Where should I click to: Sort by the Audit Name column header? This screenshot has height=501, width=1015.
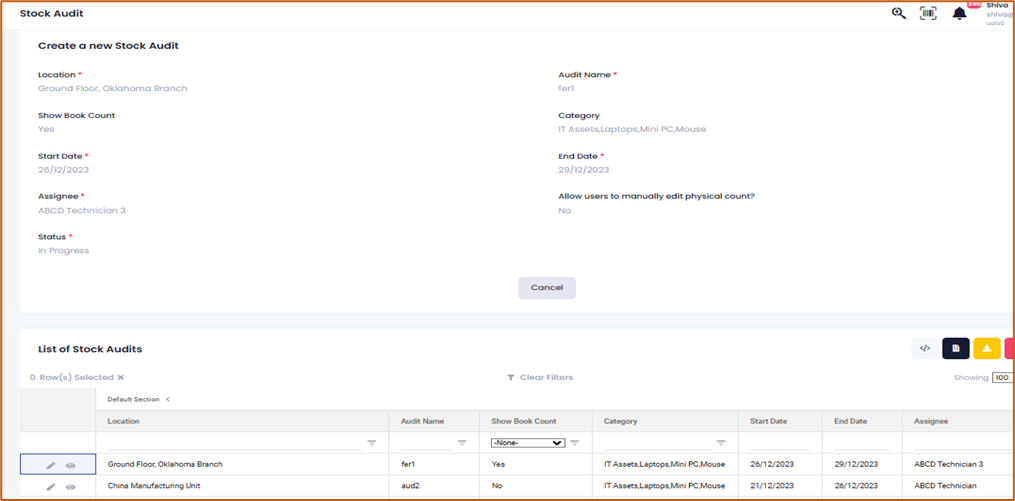[422, 421]
